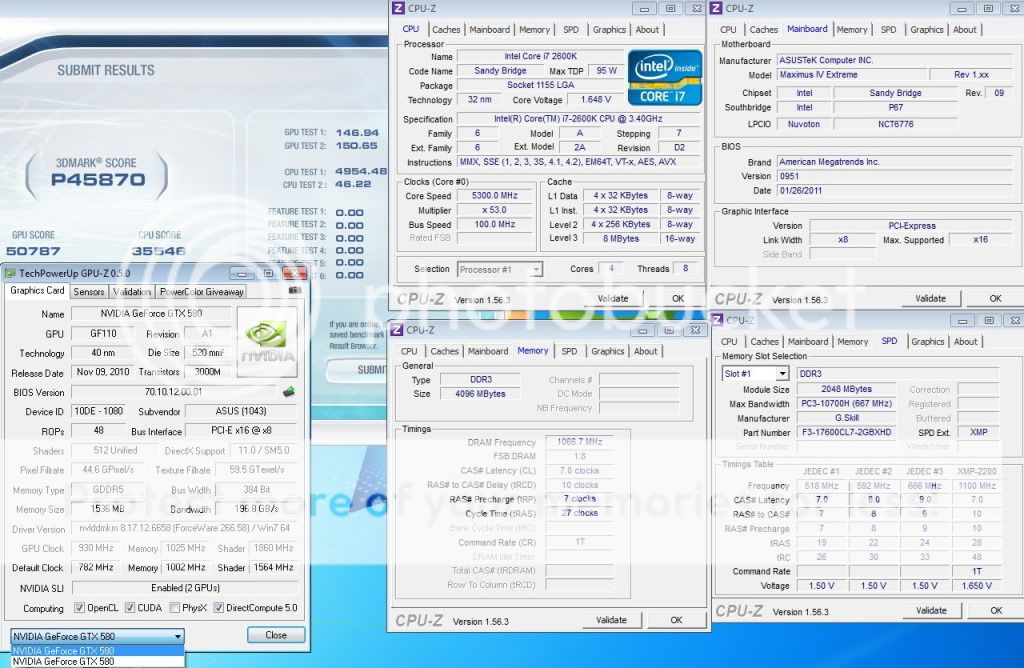Toggle the OpenCL checkbox
Screen dimensions: 1024x668
click(x=80, y=608)
